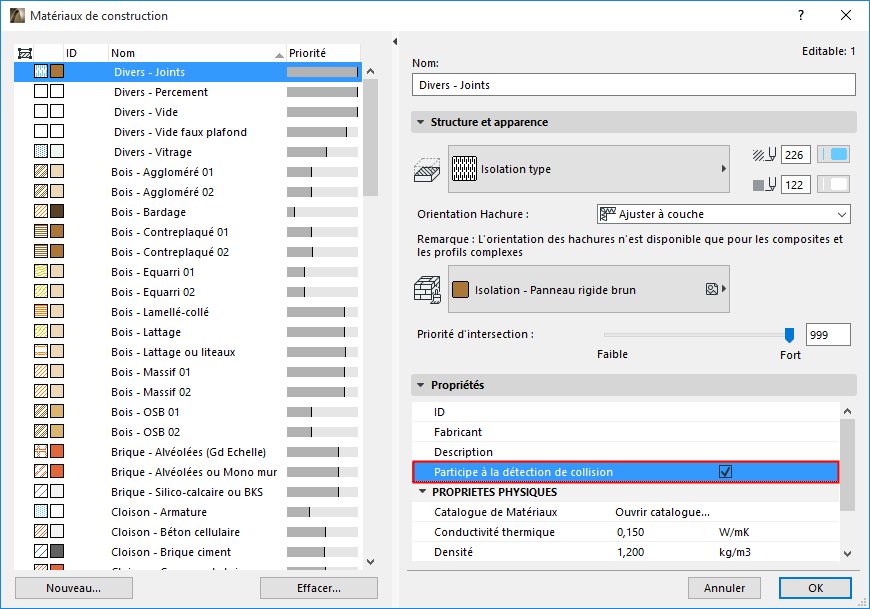Click the brown surface preview of Isolation - Panneau rigide
Image resolution: width=870 pixels, height=609 pixels.
pyautogui.click(x=461, y=290)
